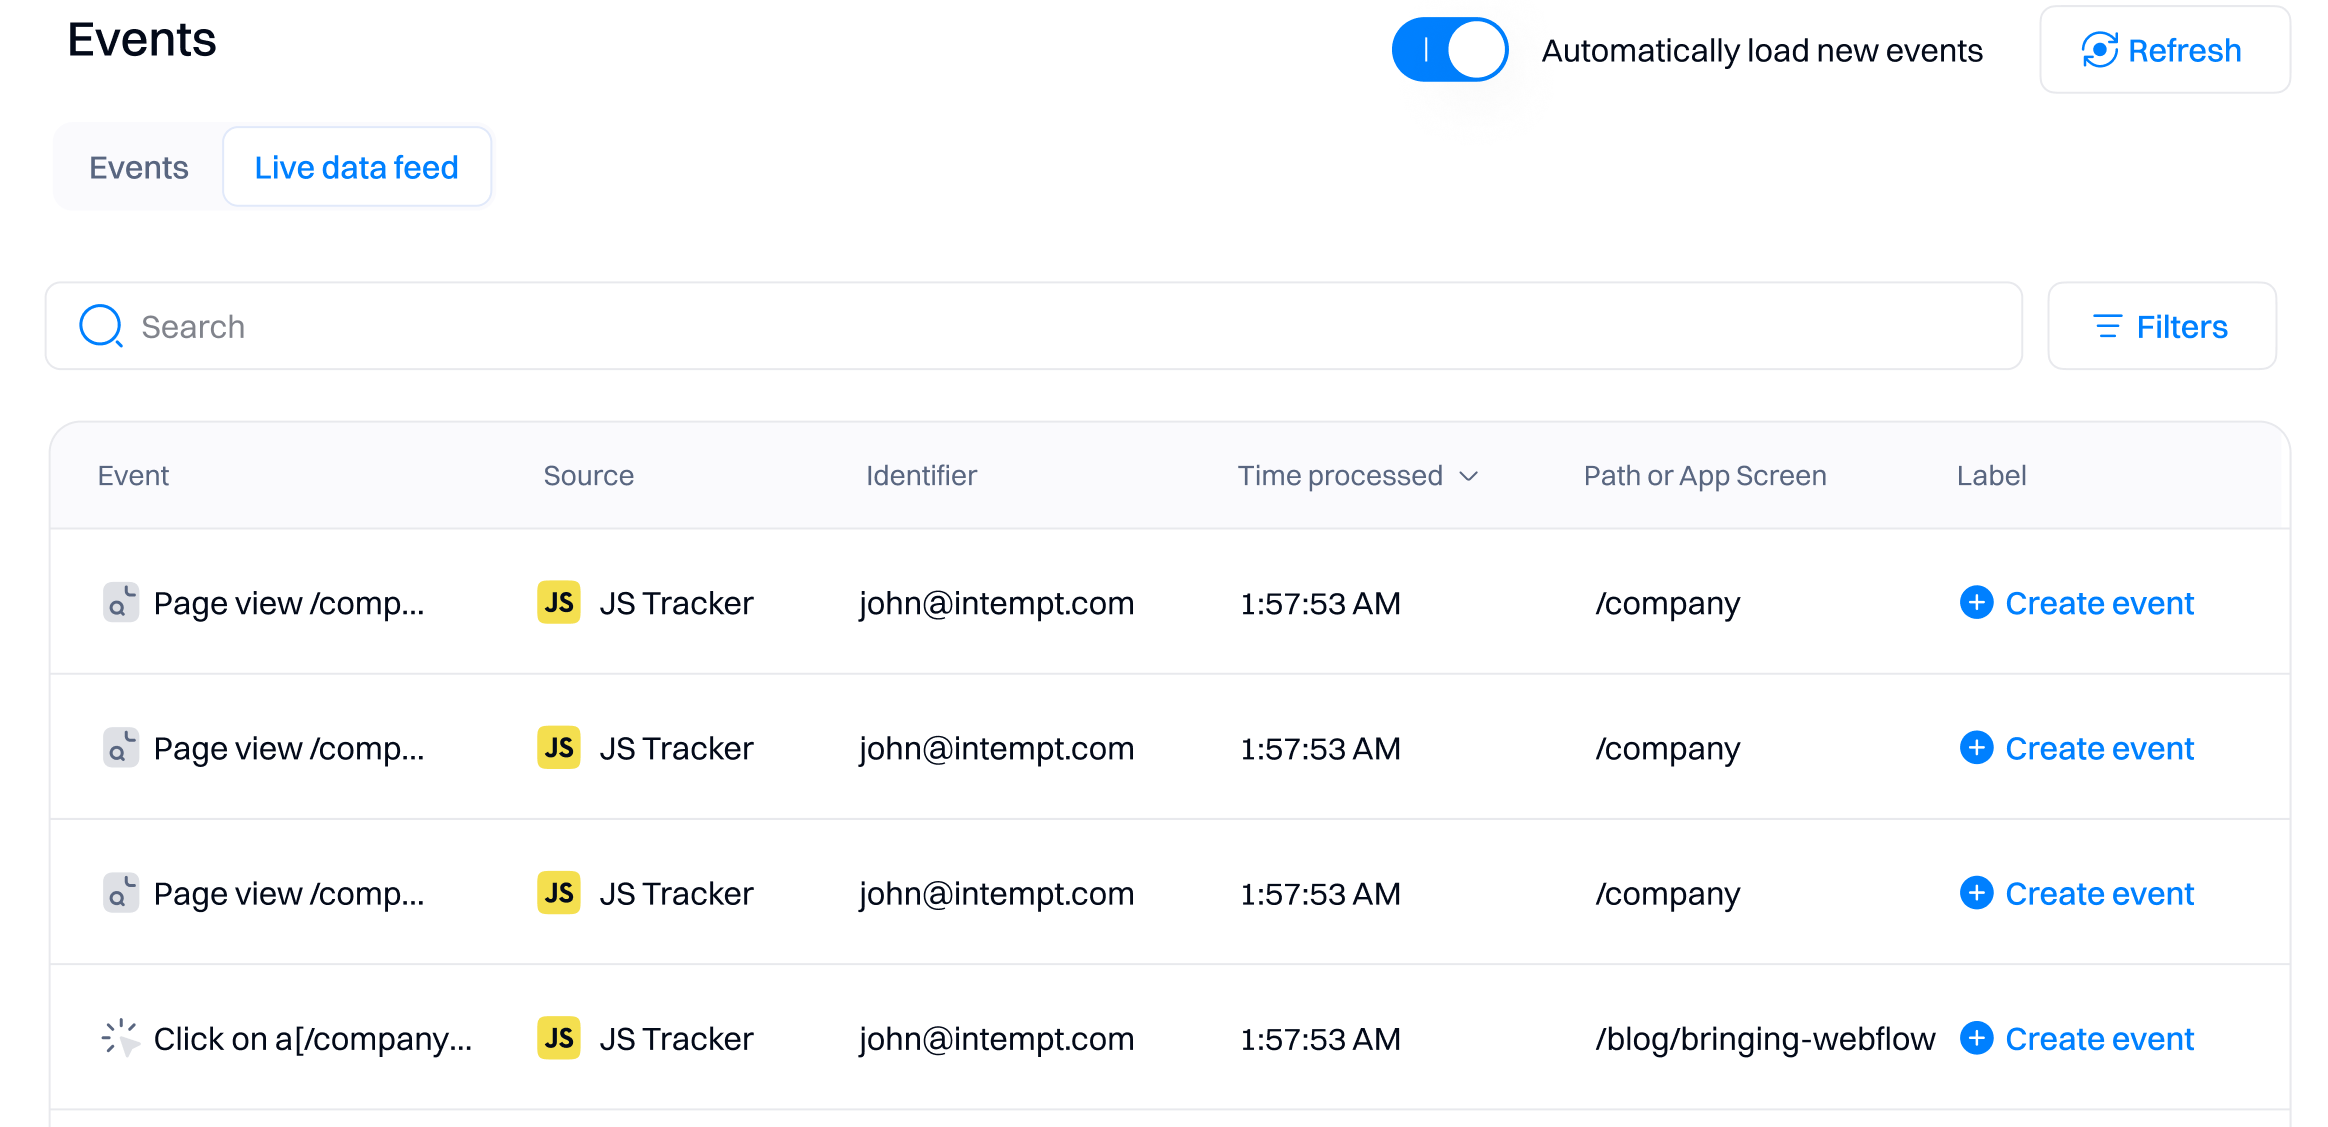Viewport: 2328px width, 1127px height.
Task: Click the third row's page view icon
Action: tap(120, 893)
